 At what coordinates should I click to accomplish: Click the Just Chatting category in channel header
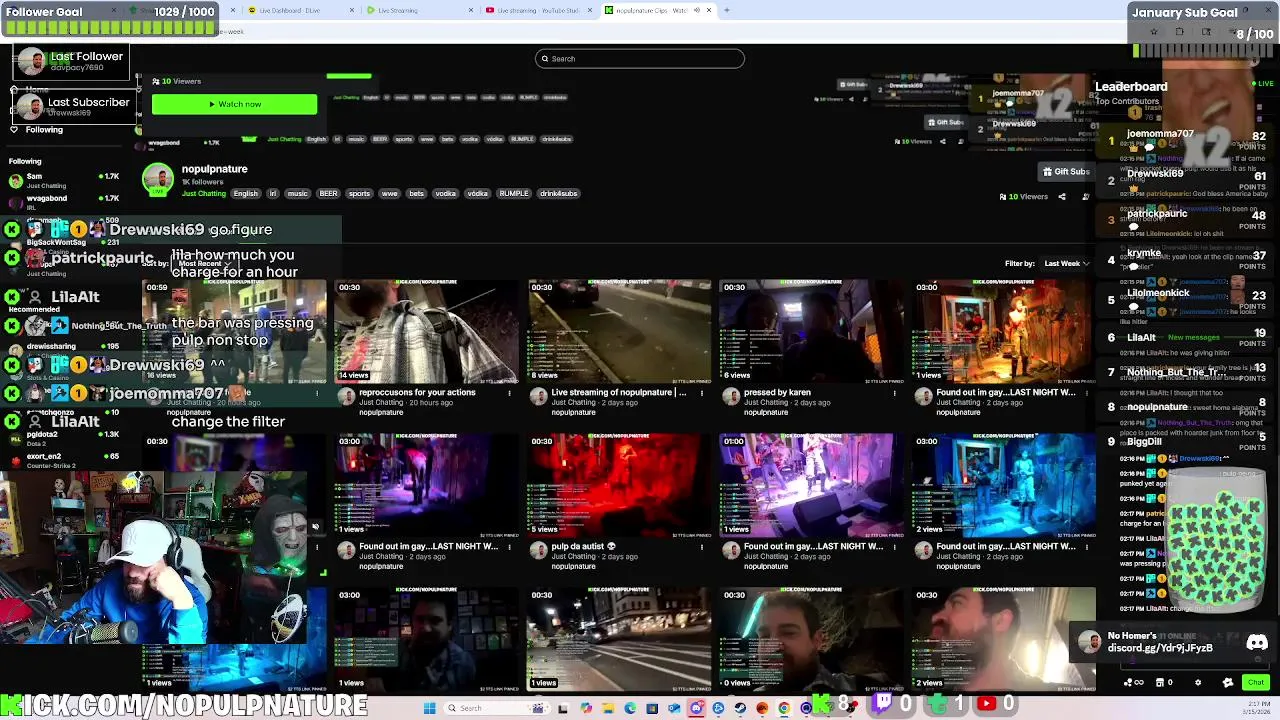coord(204,194)
